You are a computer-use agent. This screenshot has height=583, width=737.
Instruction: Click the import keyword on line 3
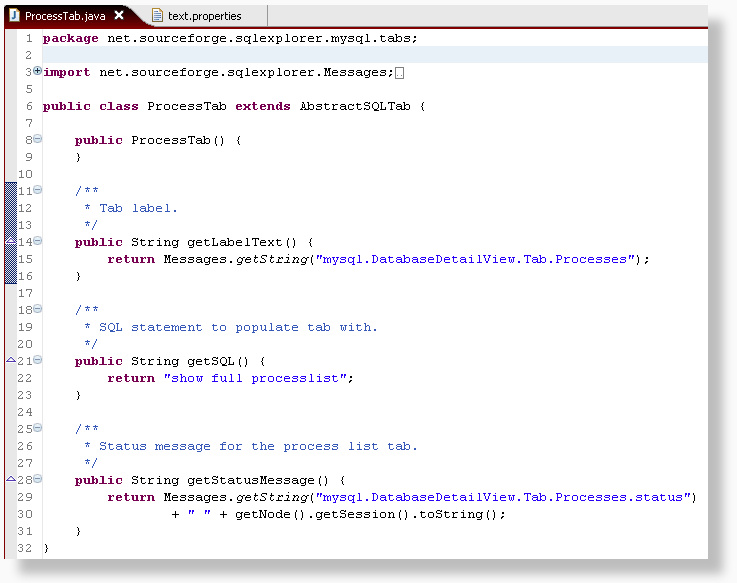point(67,72)
